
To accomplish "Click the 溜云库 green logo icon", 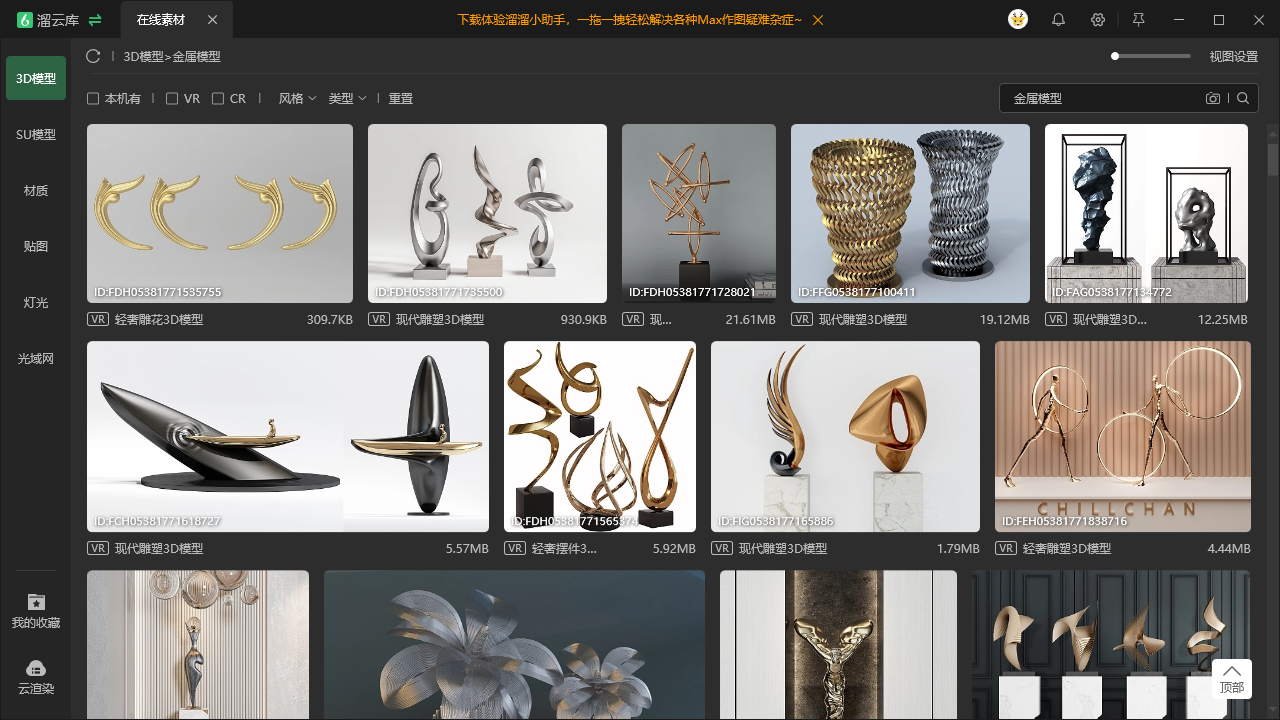I will [25, 20].
